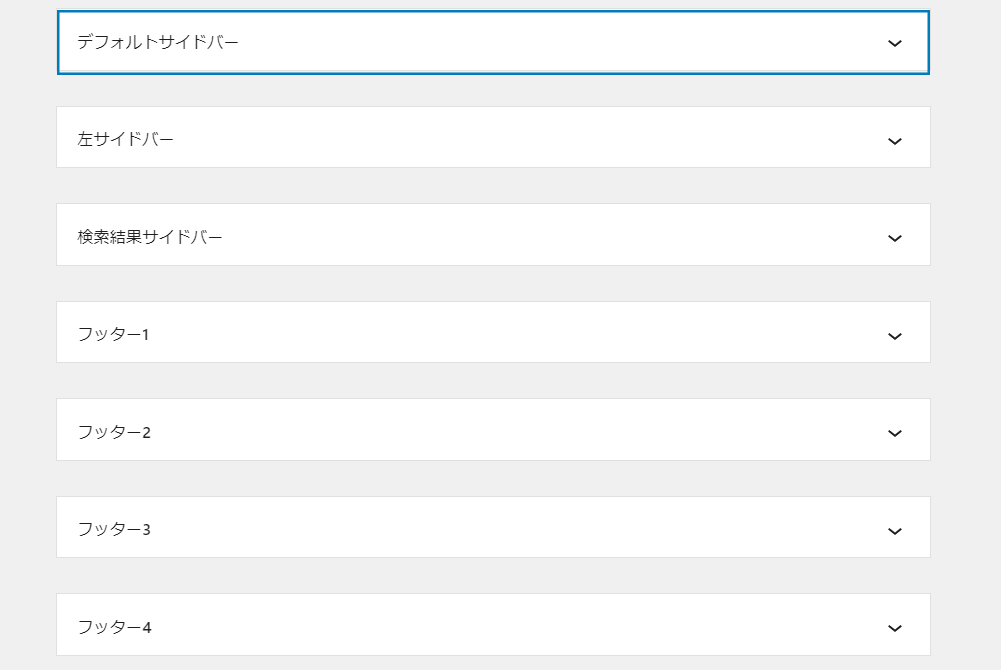1001x670 pixels.
Task: Click the フッター3 label text
Action: pos(113,529)
